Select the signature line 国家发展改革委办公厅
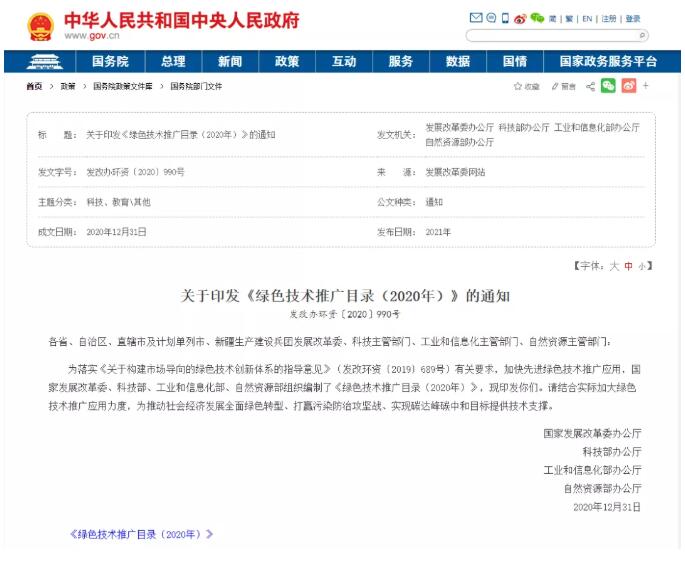This screenshot has height=572, width=685. coord(592,433)
